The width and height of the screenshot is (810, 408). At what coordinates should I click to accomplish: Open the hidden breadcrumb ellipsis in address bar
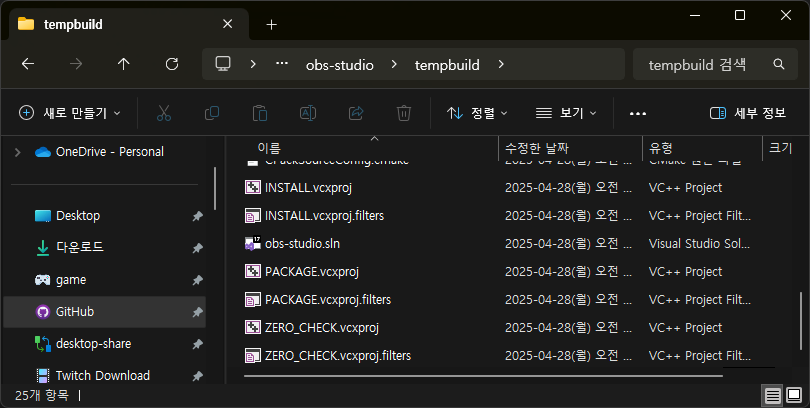pos(282,64)
